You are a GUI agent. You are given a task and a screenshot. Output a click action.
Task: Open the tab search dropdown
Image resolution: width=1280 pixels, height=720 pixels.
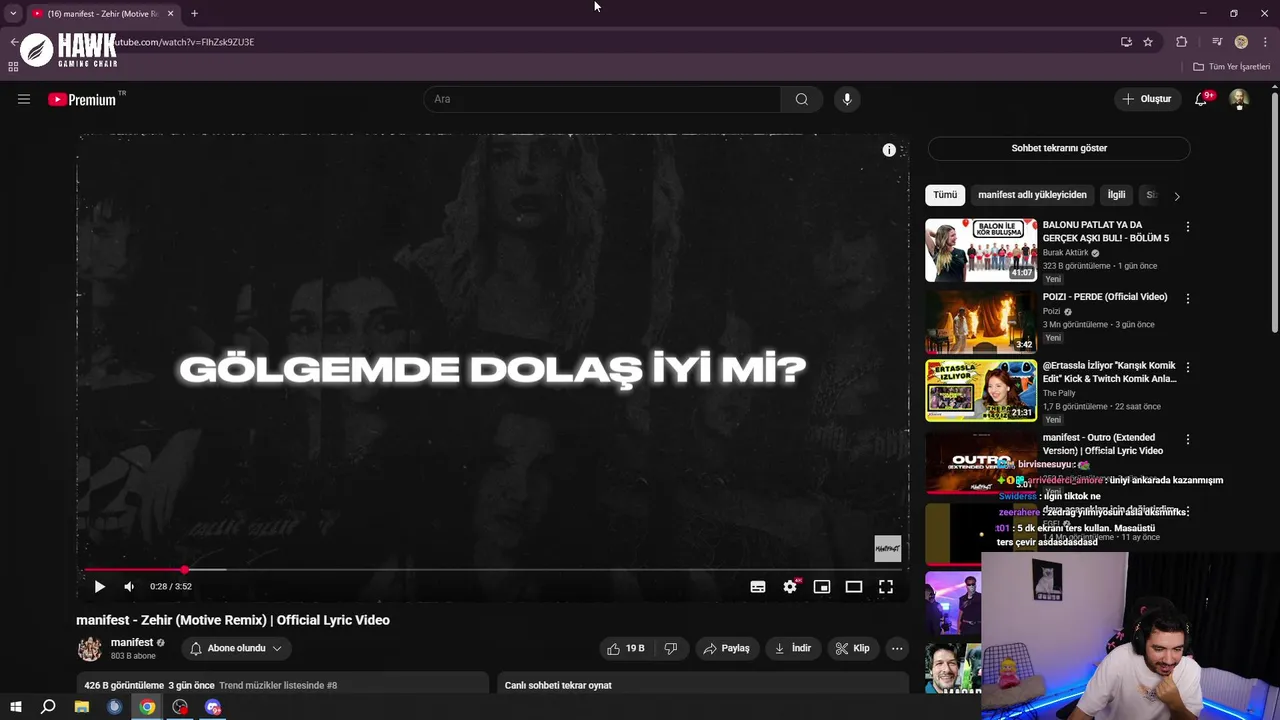click(x=13, y=14)
